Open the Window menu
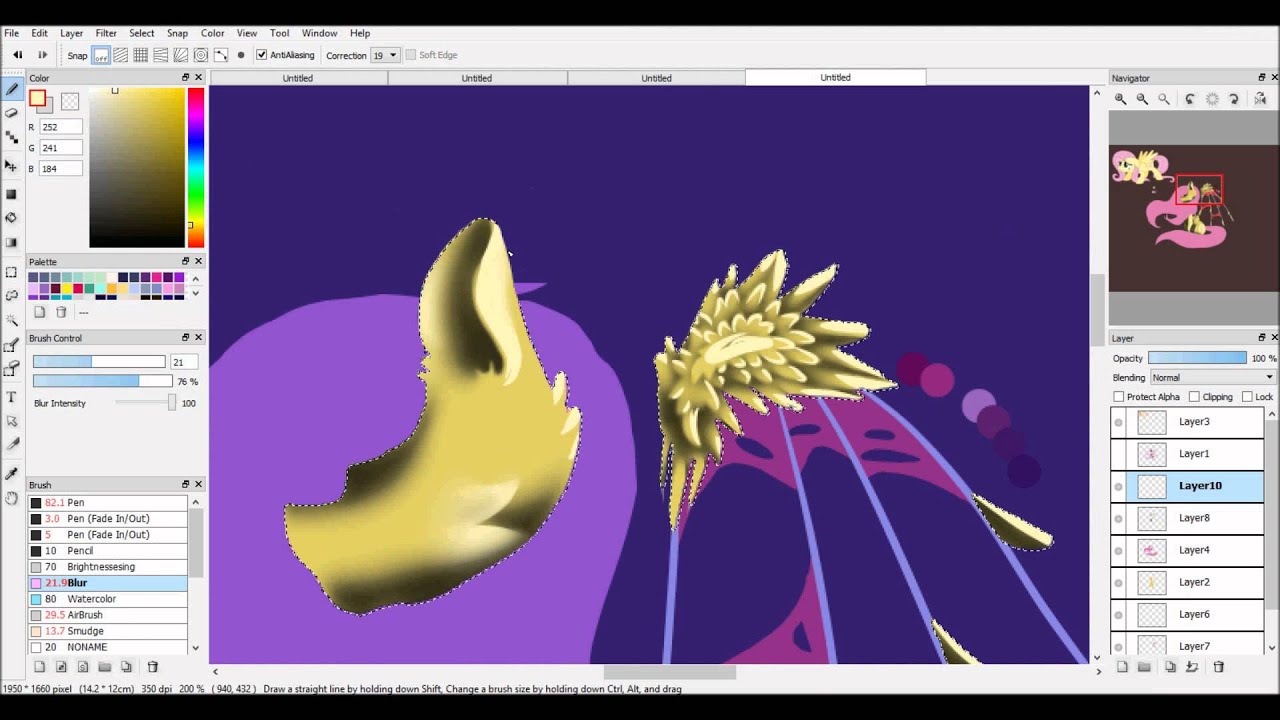This screenshot has height=720, width=1280. coord(319,33)
